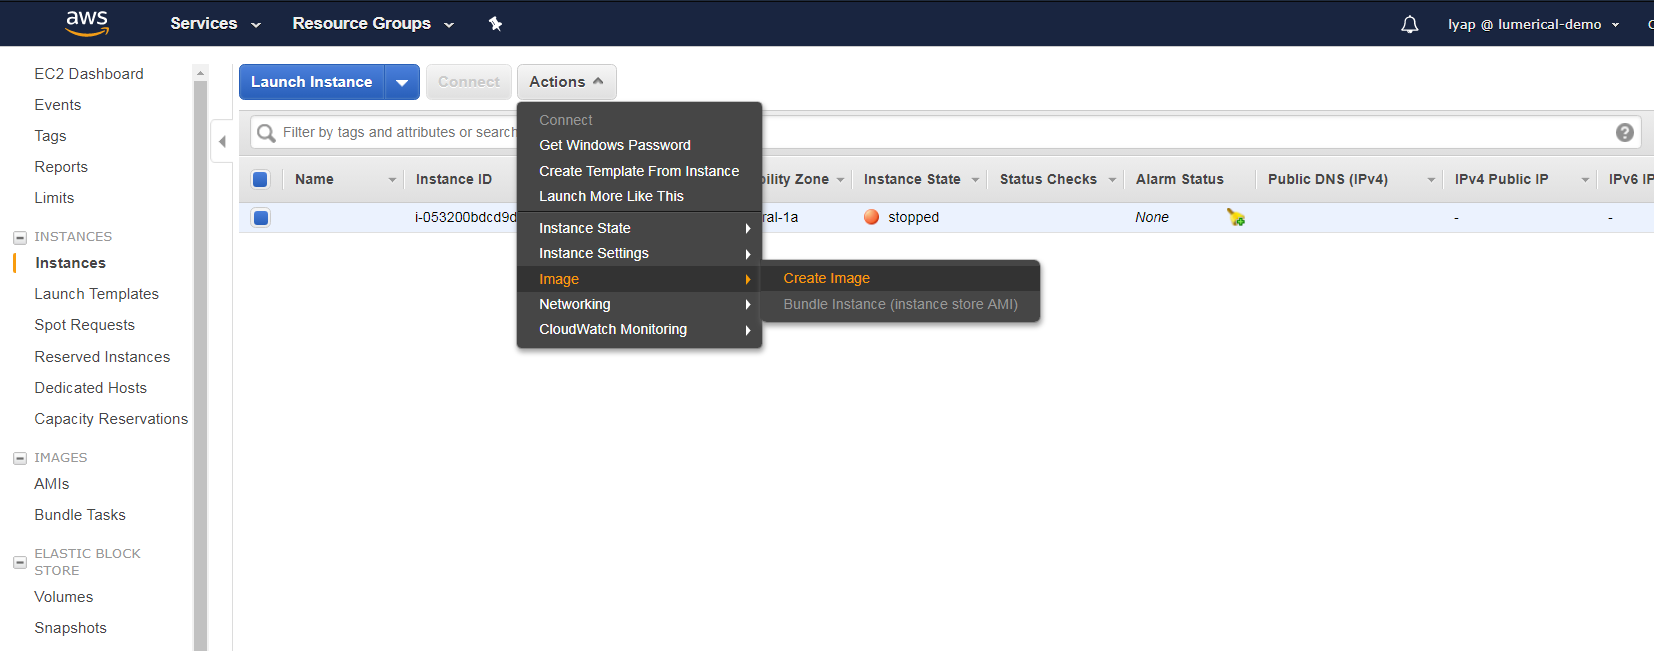Open the Snapshots page

click(x=71, y=628)
